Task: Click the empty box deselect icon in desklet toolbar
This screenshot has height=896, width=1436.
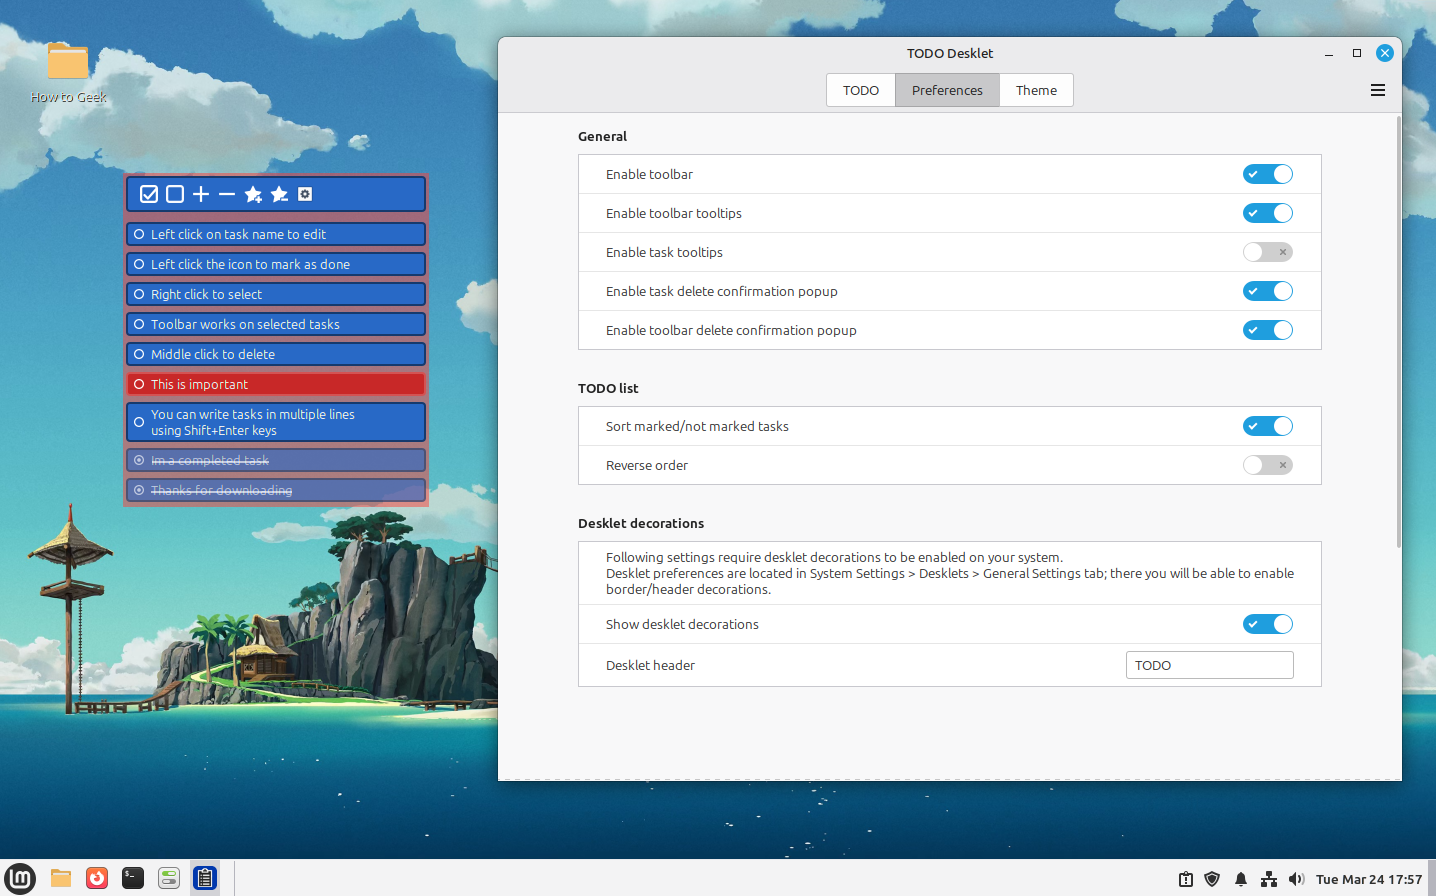Action: click(175, 194)
